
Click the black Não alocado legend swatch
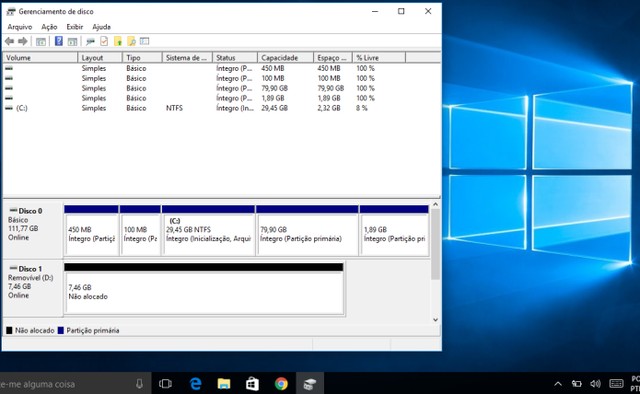(x=9, y=330)
